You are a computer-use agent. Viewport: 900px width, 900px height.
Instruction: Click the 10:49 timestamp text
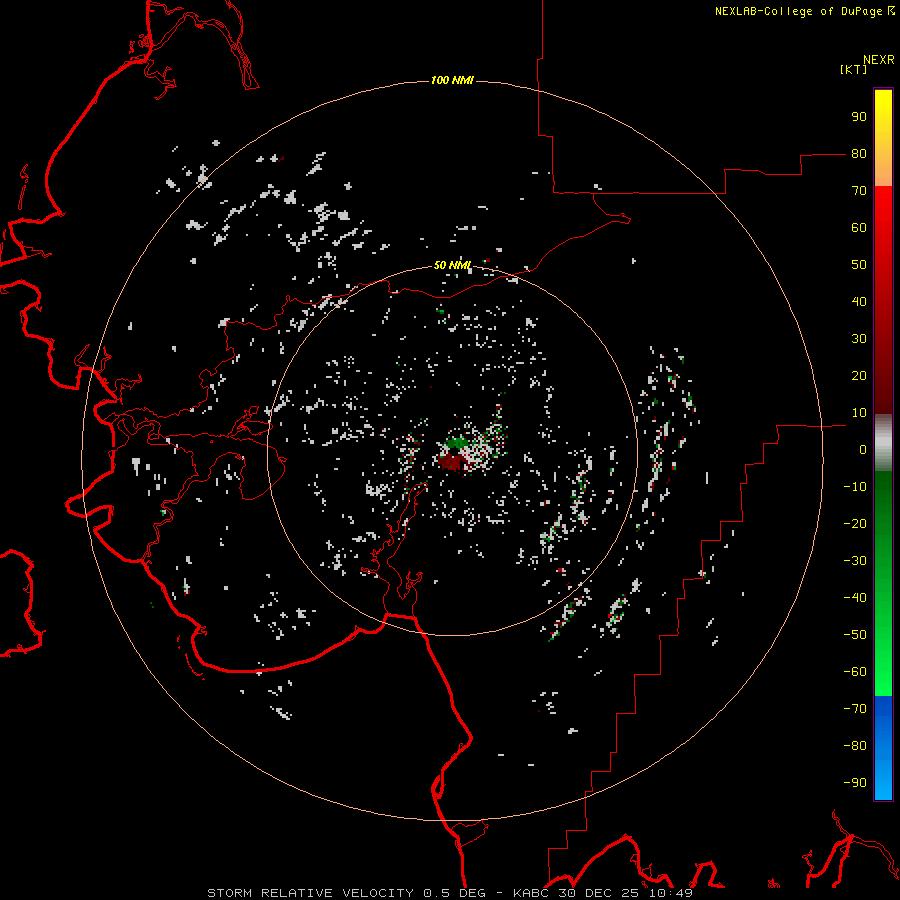click(x=671, y=893)
